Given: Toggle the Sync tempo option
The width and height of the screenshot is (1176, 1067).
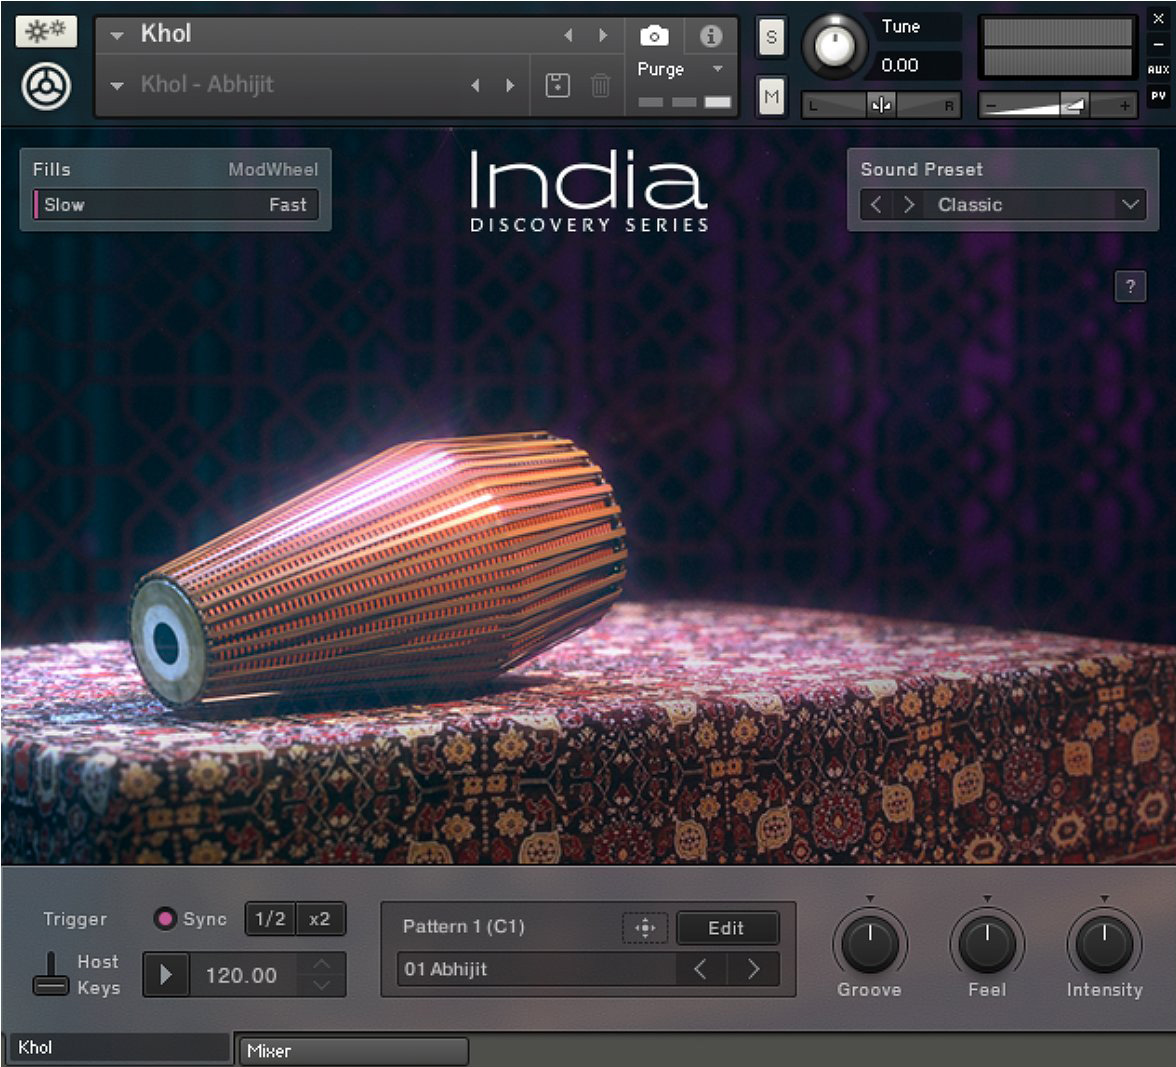Looking at the screenshot, I should [164, 919].
